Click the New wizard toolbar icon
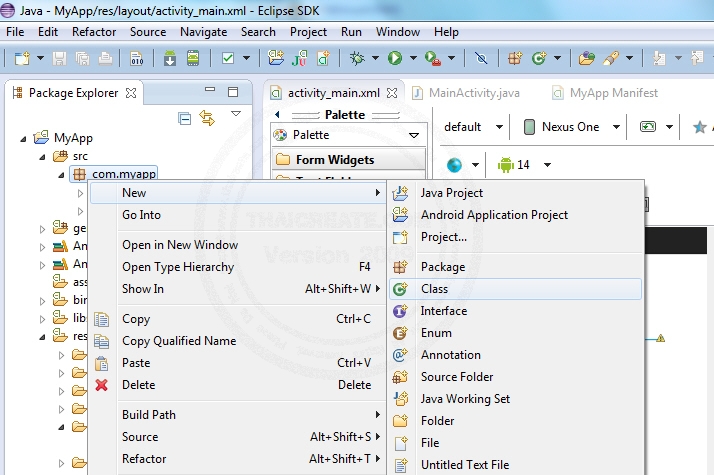The height and width of the screenshot is (475, 714). [22, 58]
